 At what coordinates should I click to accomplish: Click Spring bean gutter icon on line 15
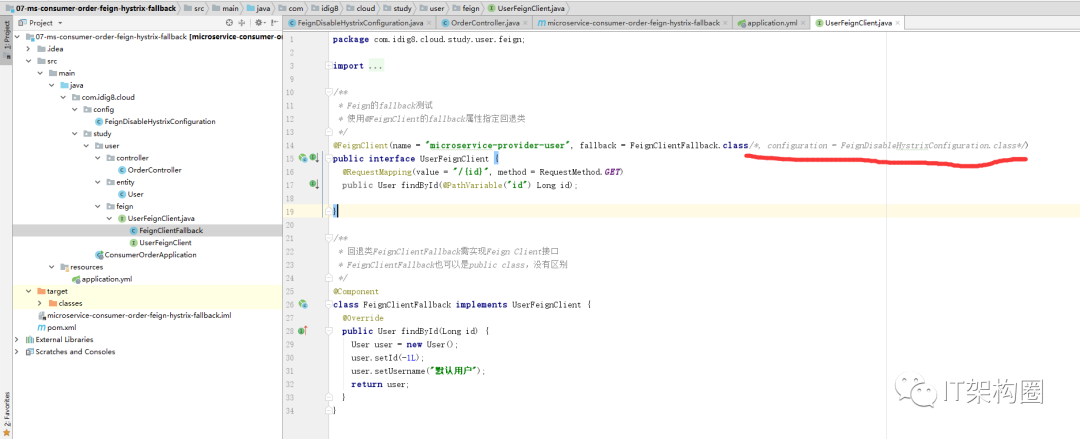coord(303,158)
